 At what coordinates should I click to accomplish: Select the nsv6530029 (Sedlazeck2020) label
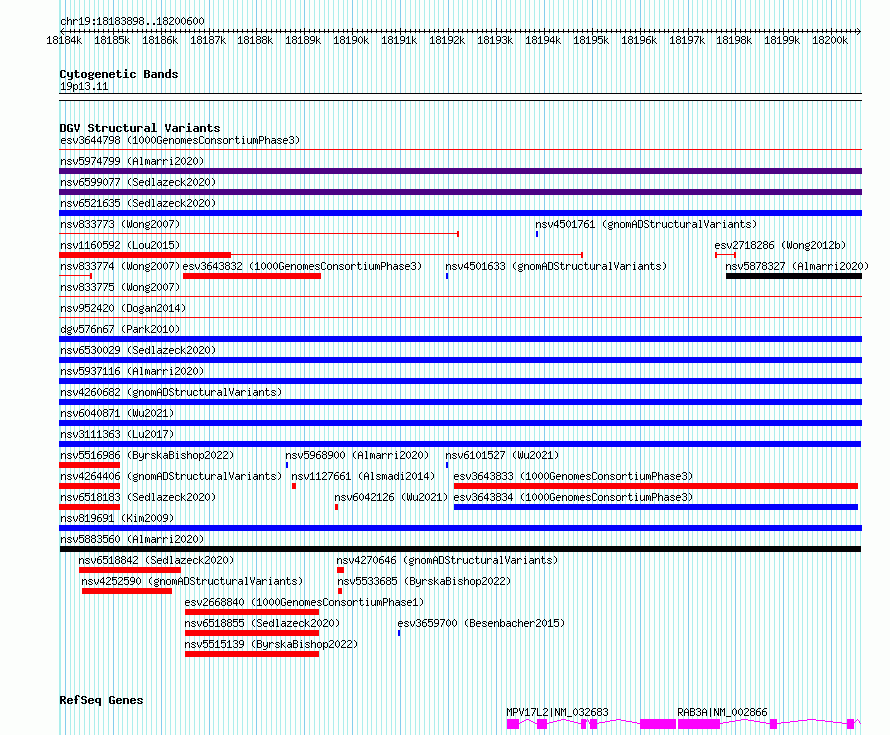(138, 350)
